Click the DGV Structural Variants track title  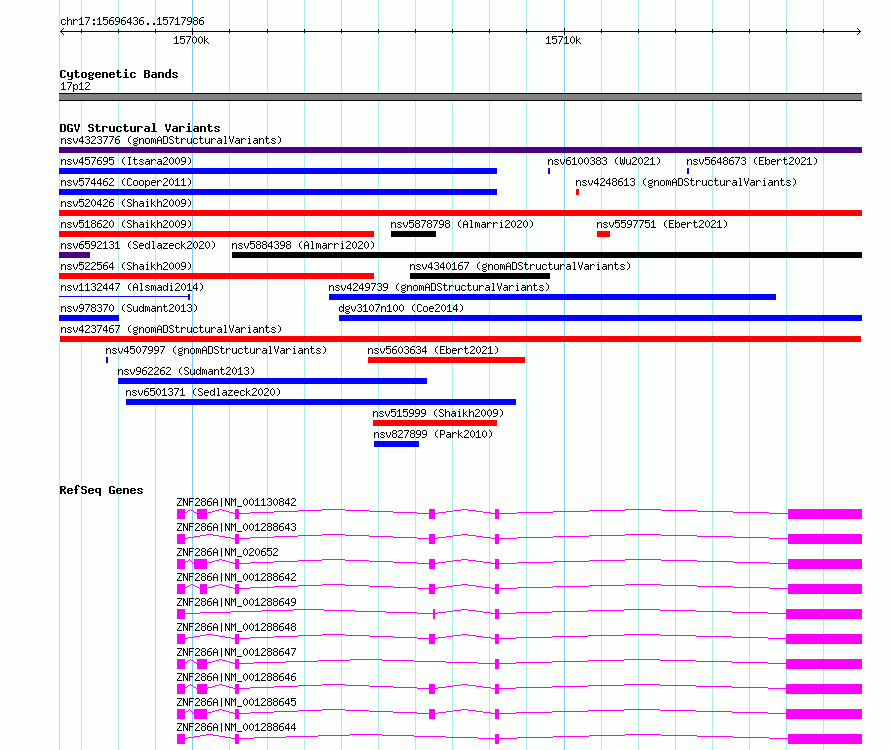(140, 128)
